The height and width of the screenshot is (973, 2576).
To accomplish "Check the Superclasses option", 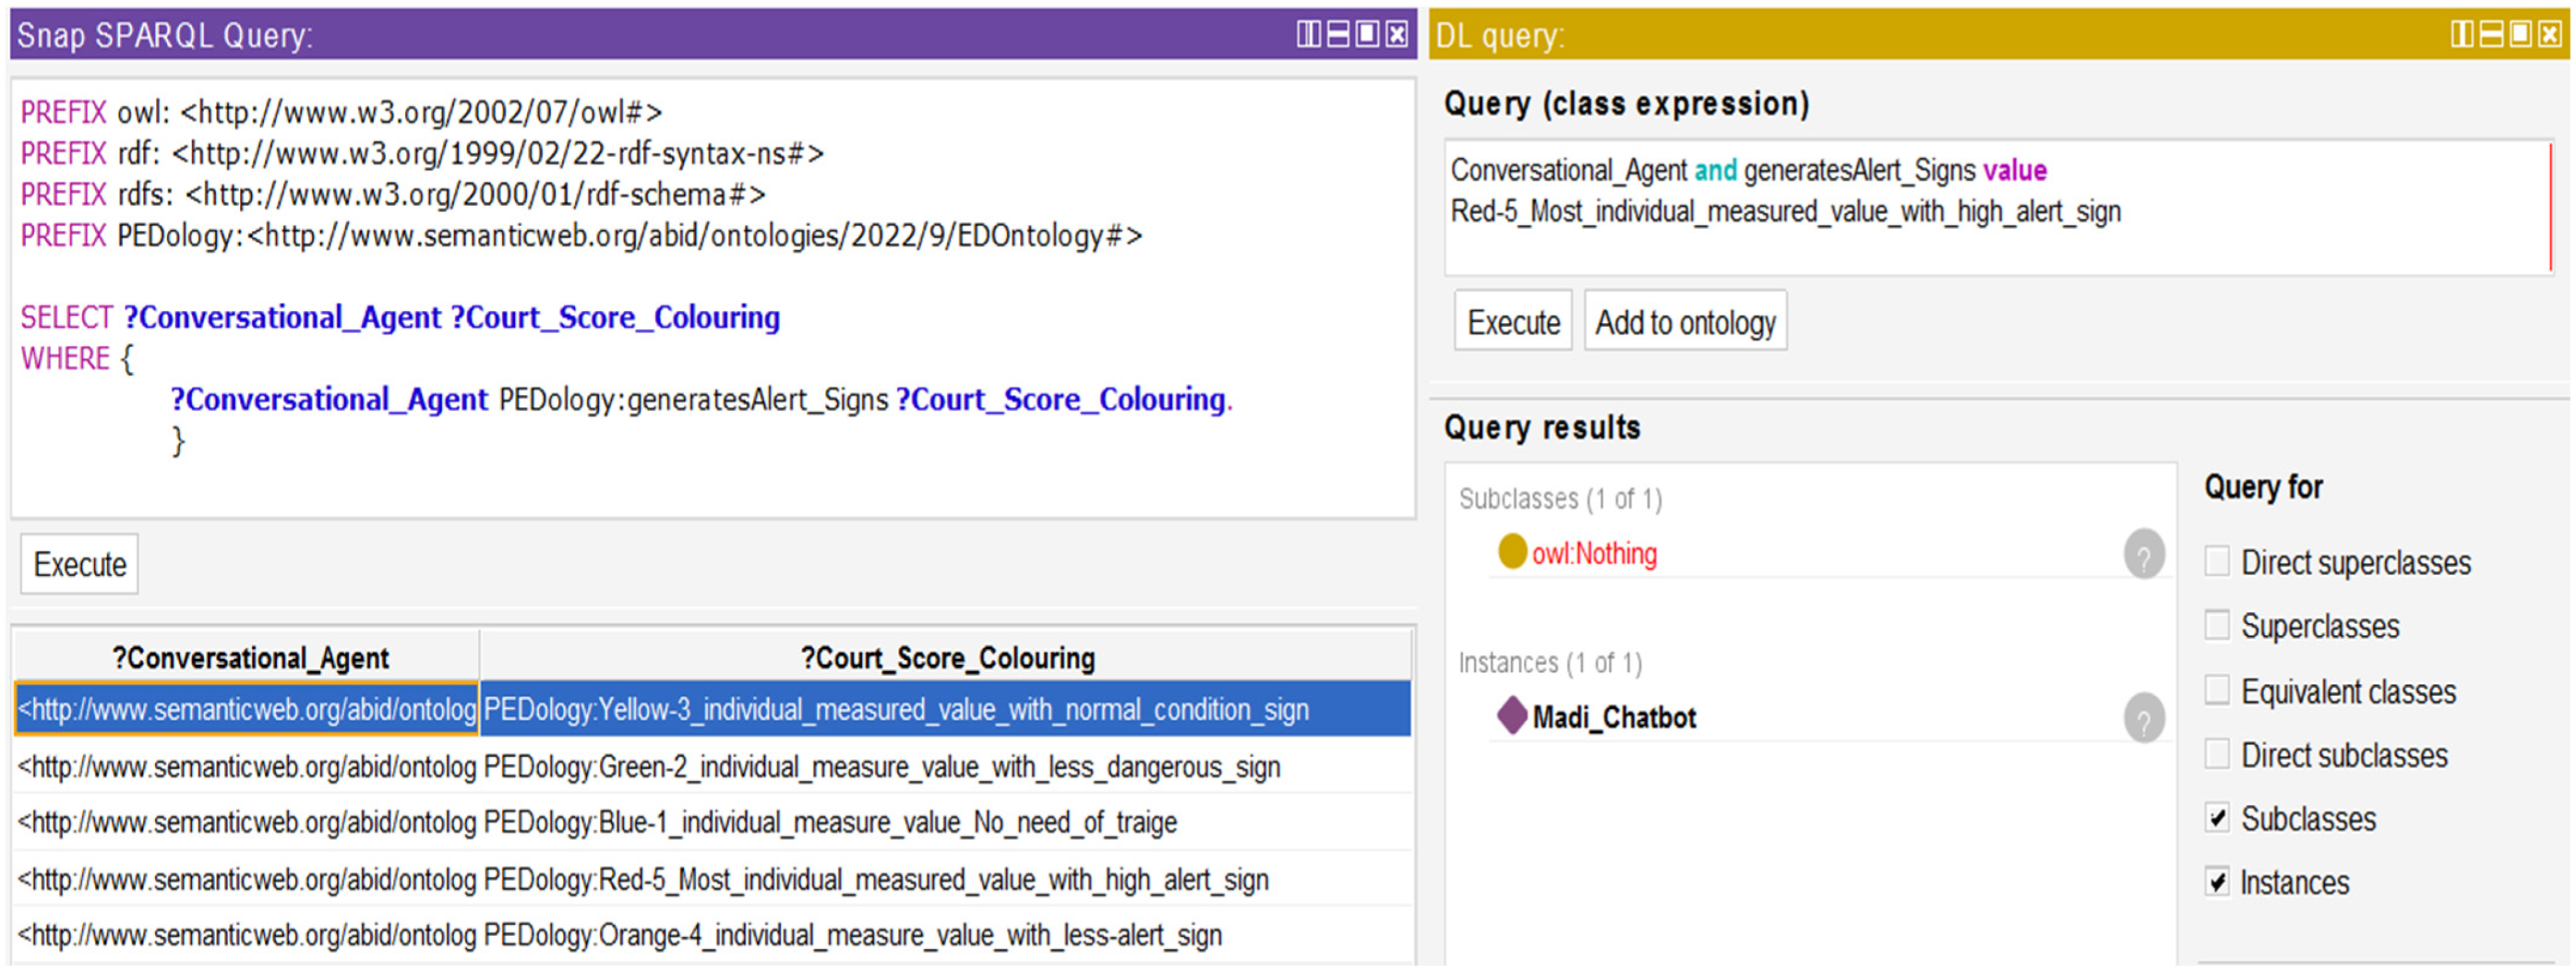I will click(x=2216, y=625).
